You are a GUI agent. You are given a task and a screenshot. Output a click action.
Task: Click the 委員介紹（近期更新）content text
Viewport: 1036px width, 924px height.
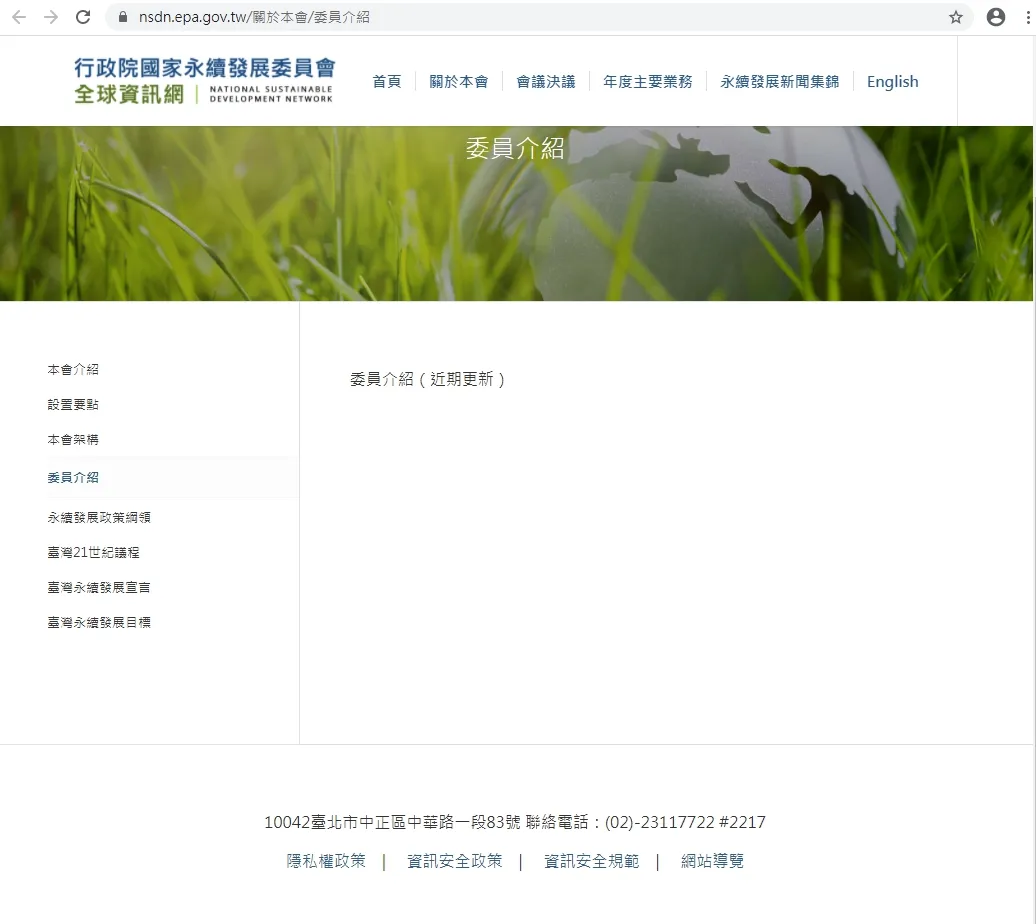pyautogui.click(x=428, y=379)
